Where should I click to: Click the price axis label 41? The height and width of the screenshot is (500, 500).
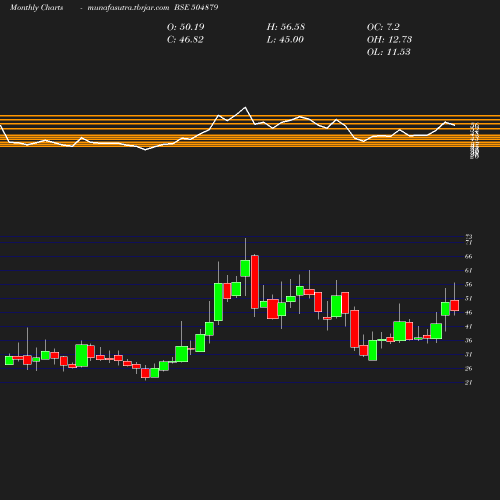[468, 327]
